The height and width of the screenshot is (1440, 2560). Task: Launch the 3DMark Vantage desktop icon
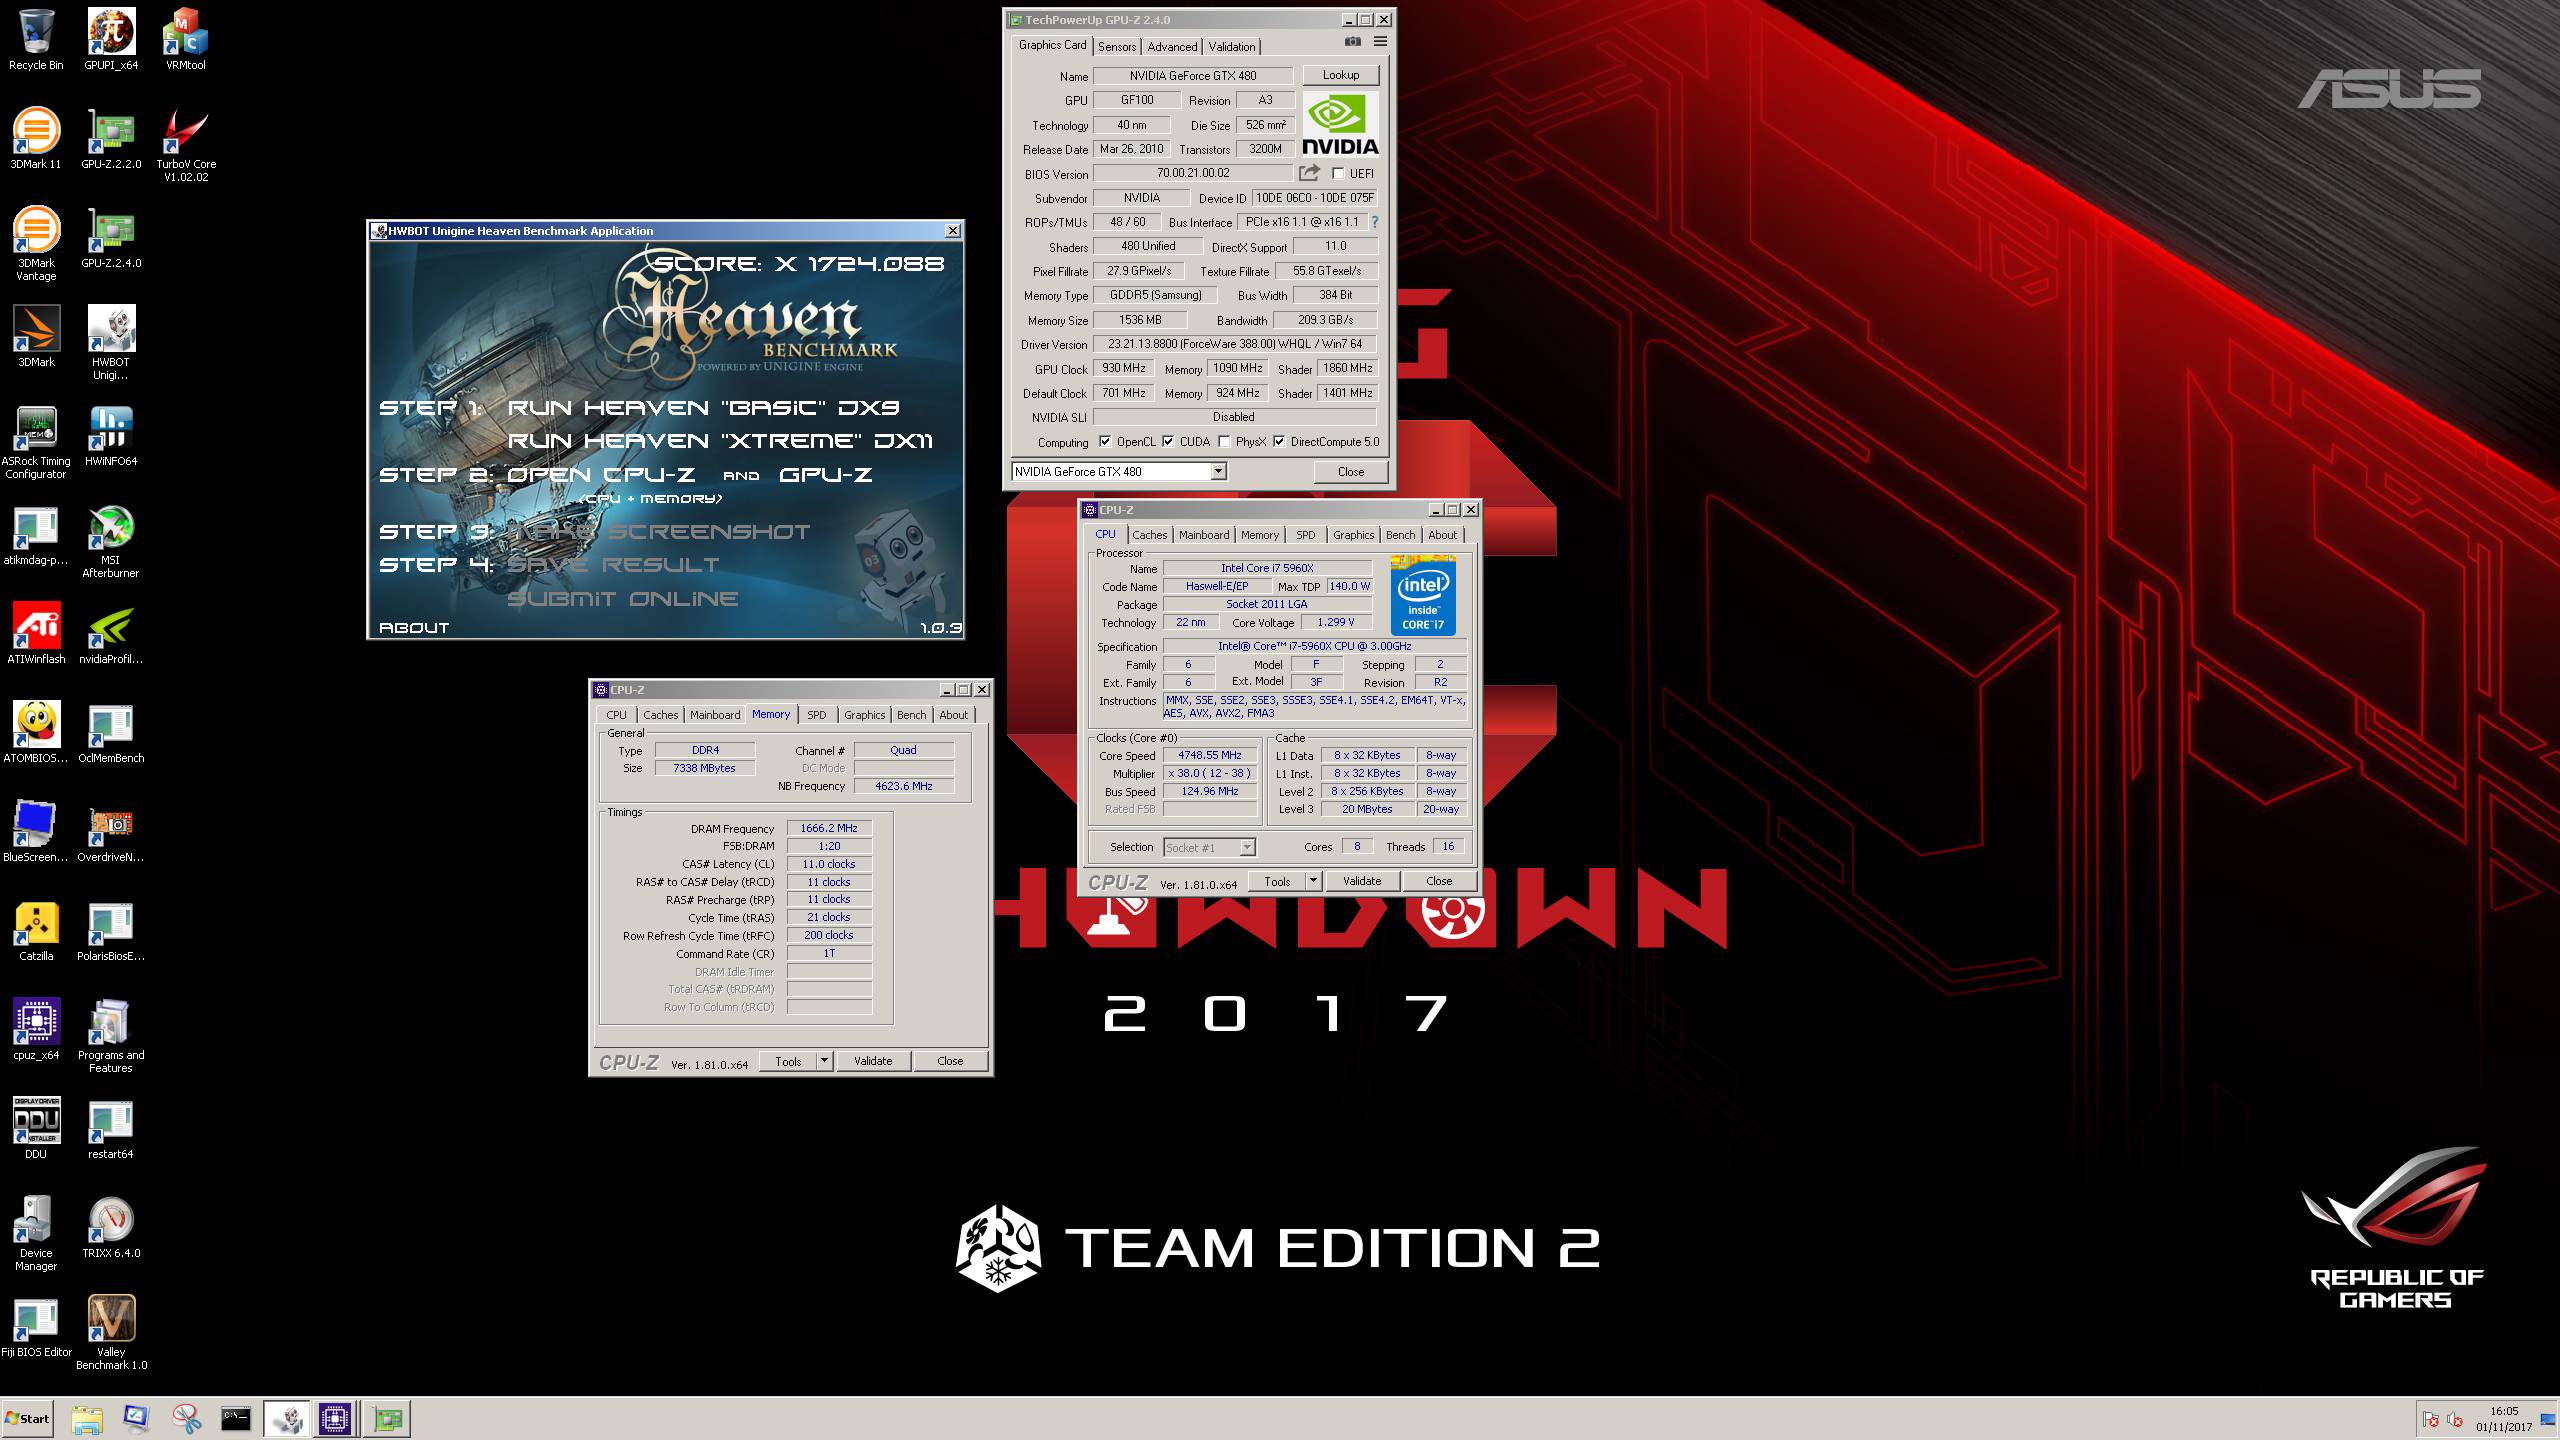(x=36, y=245)
